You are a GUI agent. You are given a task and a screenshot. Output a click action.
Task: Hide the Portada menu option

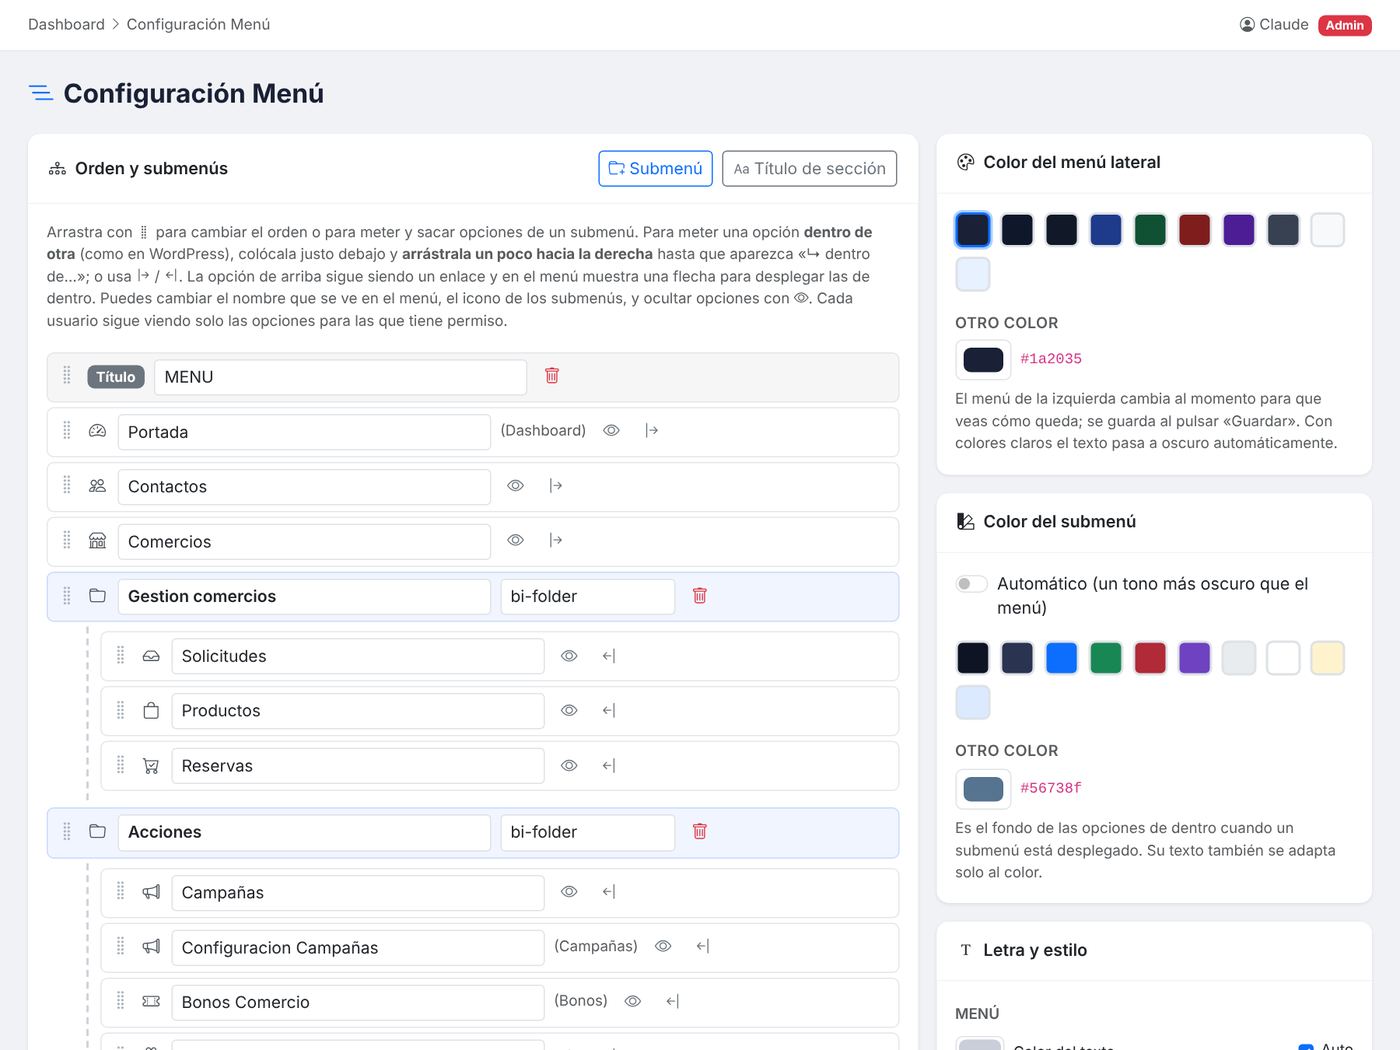click(x=612, y=431)
